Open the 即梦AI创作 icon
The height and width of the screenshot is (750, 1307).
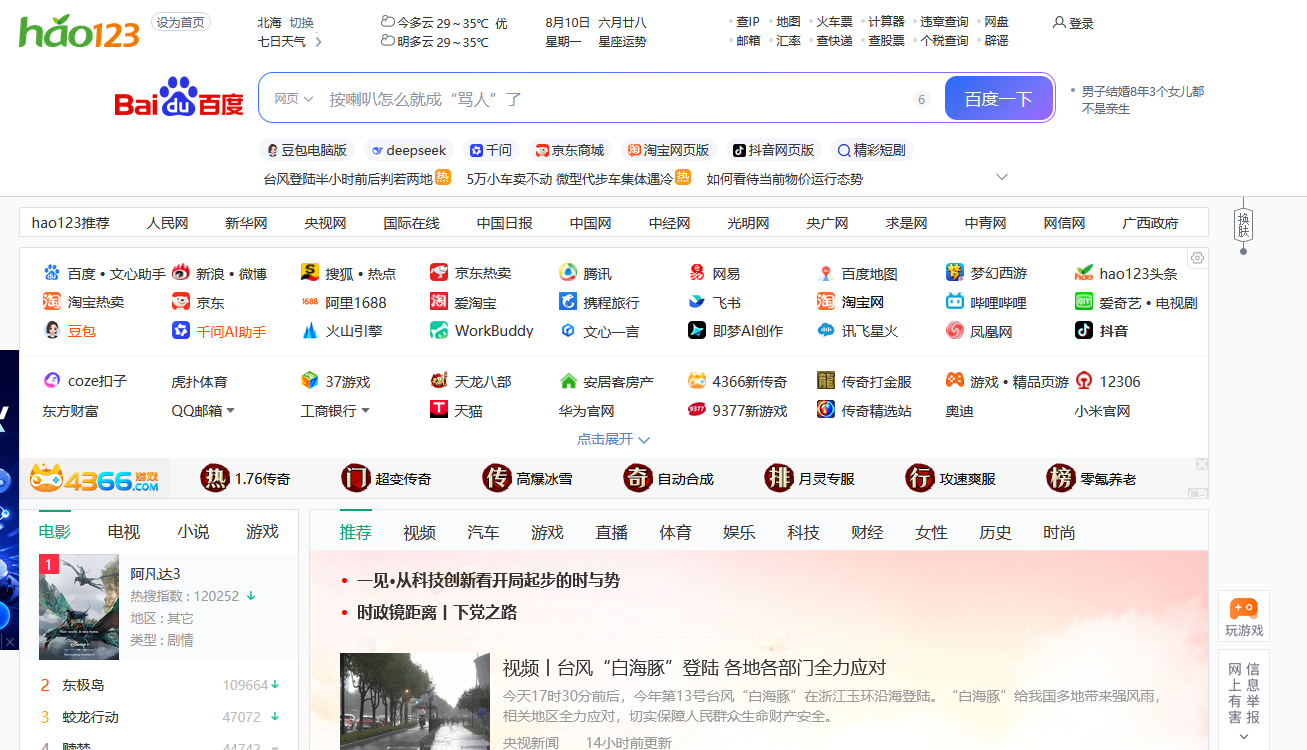coord(697,331)
